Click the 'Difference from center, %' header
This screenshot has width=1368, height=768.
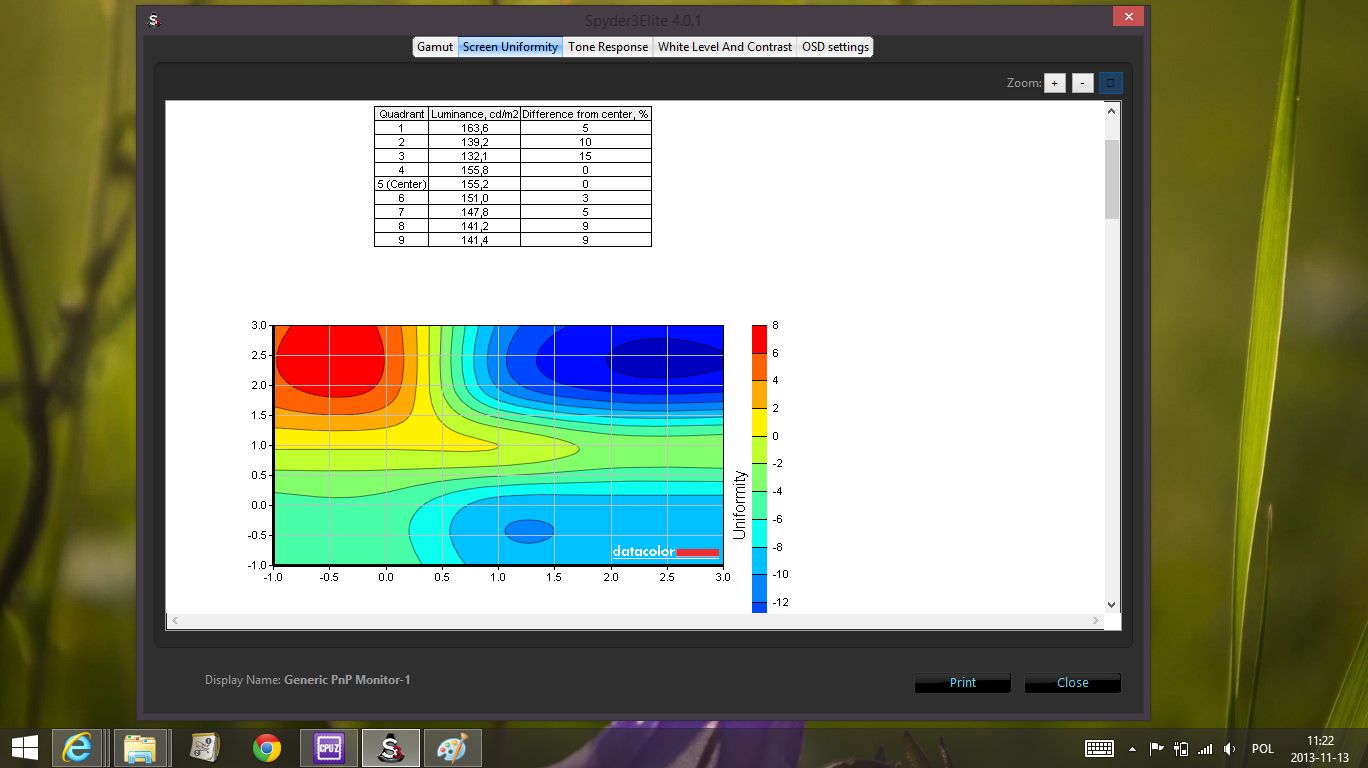(586, 114)
